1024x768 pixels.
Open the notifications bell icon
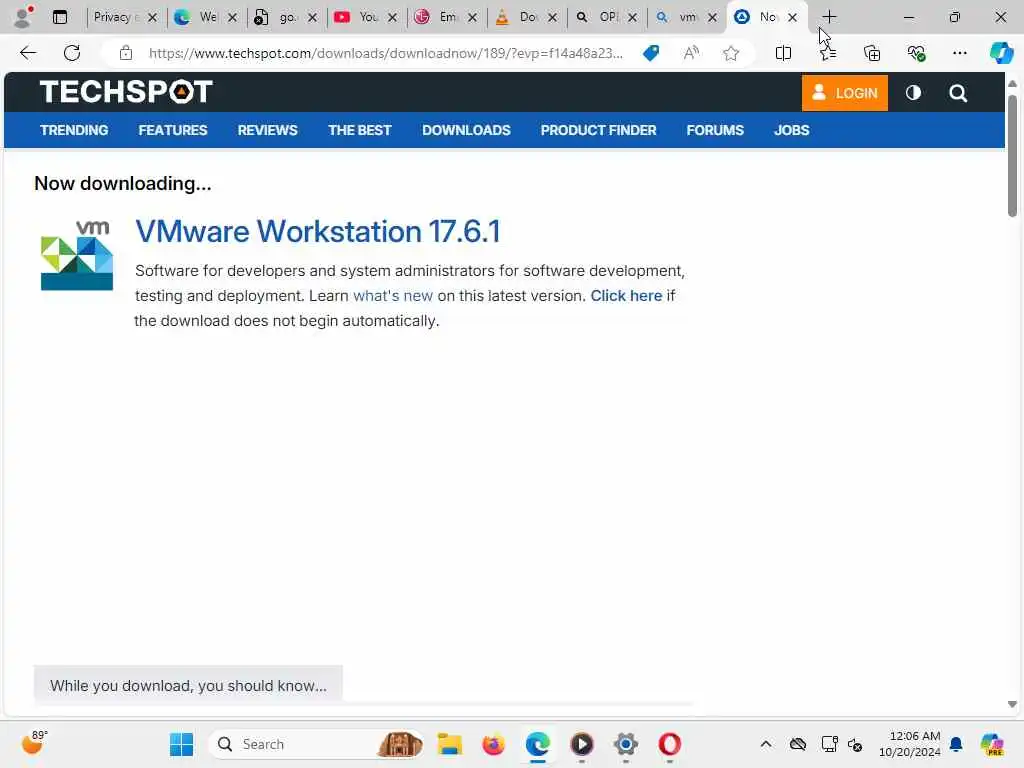coord(956,744)
